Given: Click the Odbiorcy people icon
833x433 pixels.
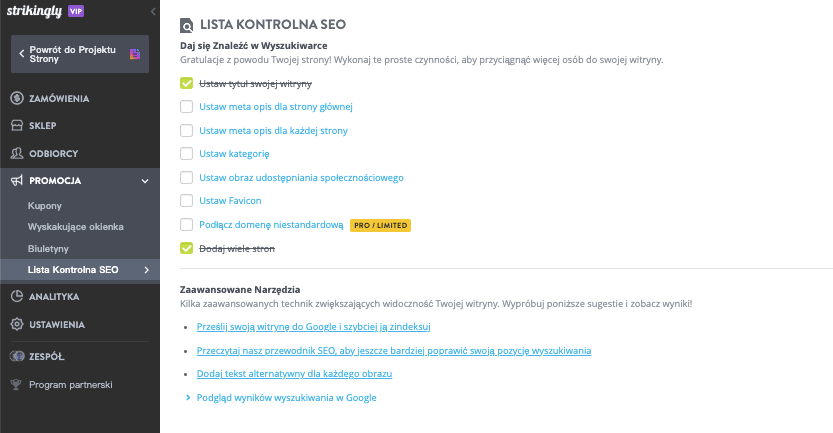Looking at the screenshot, I should pyautogui.click(x=17, y=153).
